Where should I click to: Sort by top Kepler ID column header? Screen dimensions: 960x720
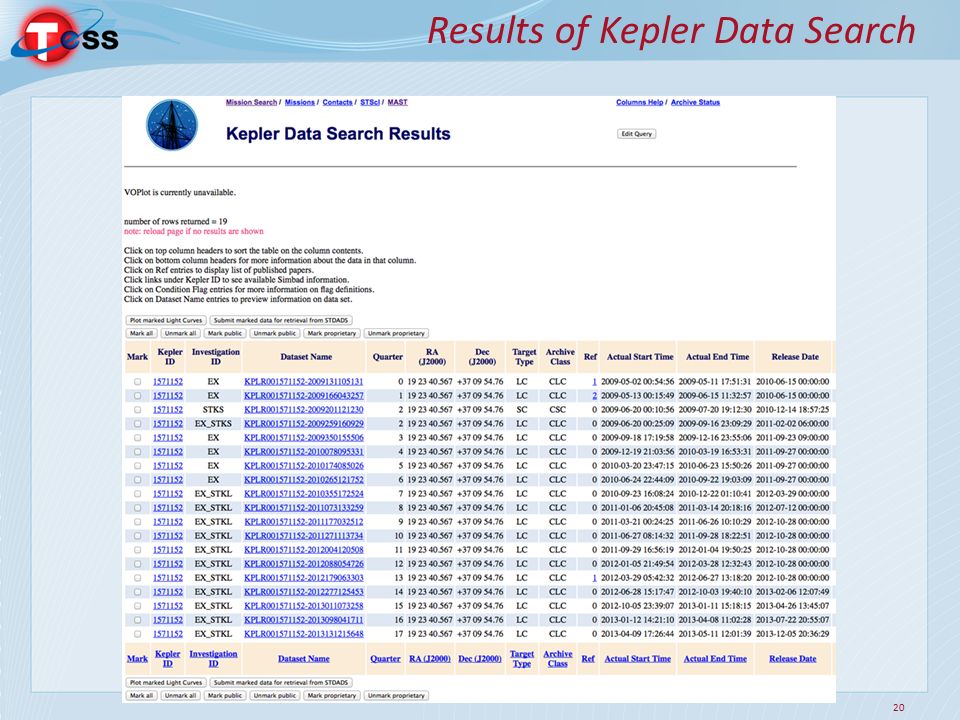click(170, 357)
